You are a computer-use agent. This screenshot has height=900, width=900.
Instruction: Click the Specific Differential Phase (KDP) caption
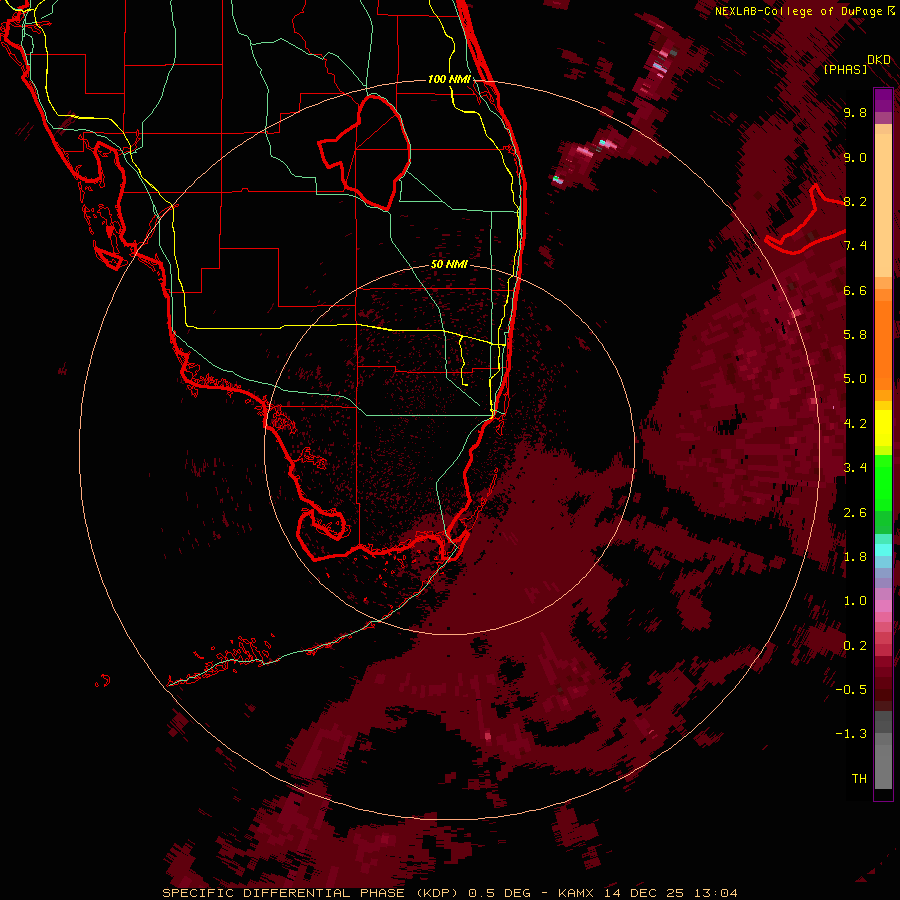coord(309,893)
